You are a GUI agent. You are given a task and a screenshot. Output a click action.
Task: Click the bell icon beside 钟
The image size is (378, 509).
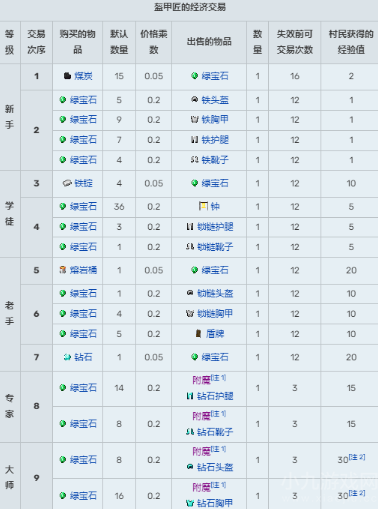point(203,206)
